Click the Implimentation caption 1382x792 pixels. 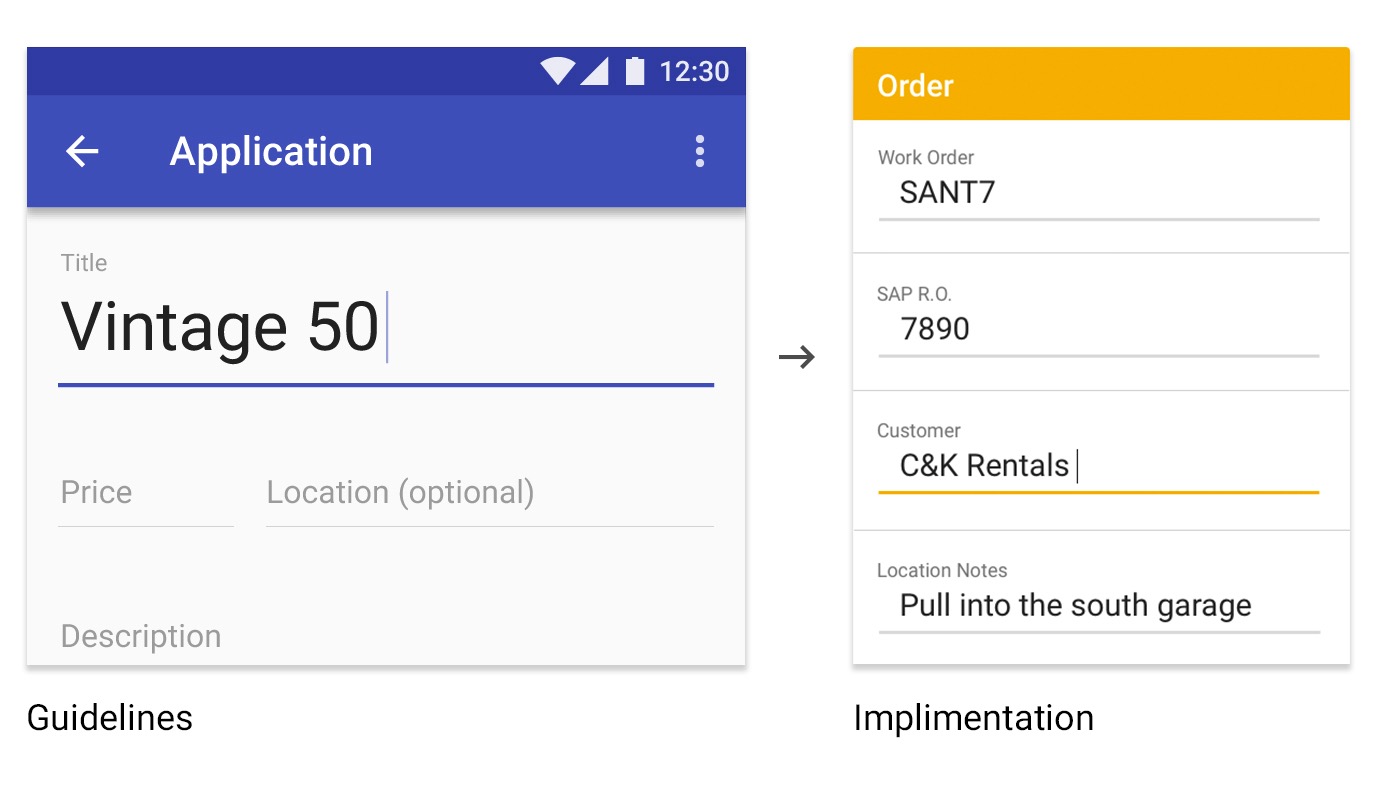click(973, 718)
